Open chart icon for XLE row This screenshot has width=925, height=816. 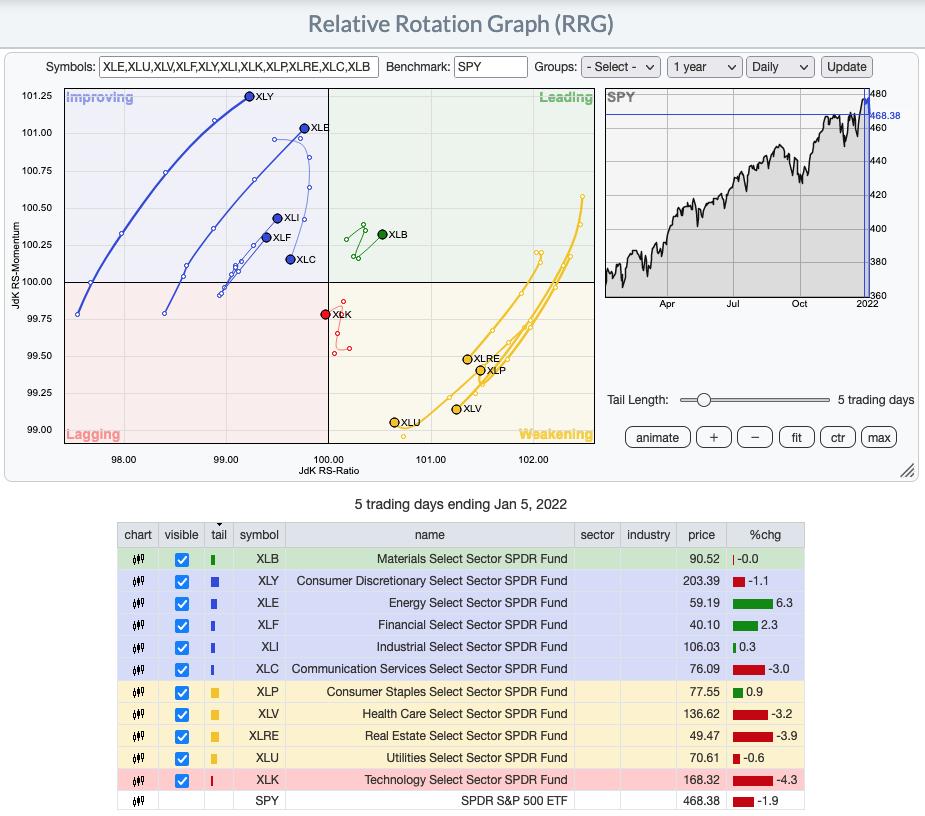pyautogui.click(x=138, y=603)
